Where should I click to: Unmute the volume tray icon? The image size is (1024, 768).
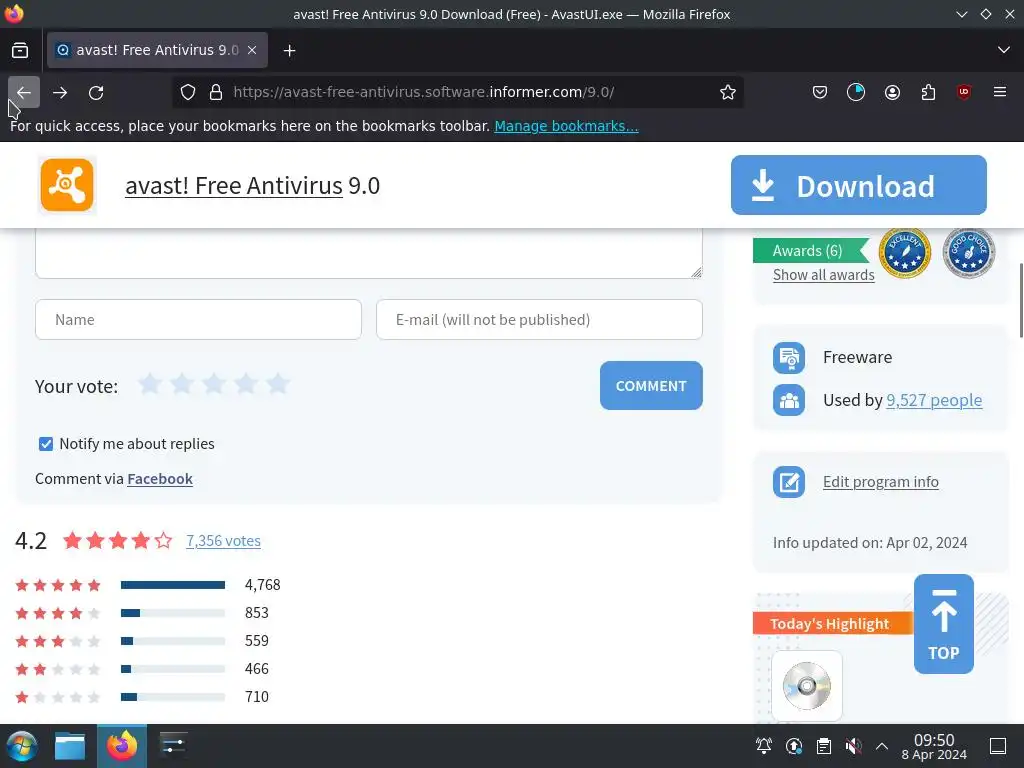click(x=853, y=746)
